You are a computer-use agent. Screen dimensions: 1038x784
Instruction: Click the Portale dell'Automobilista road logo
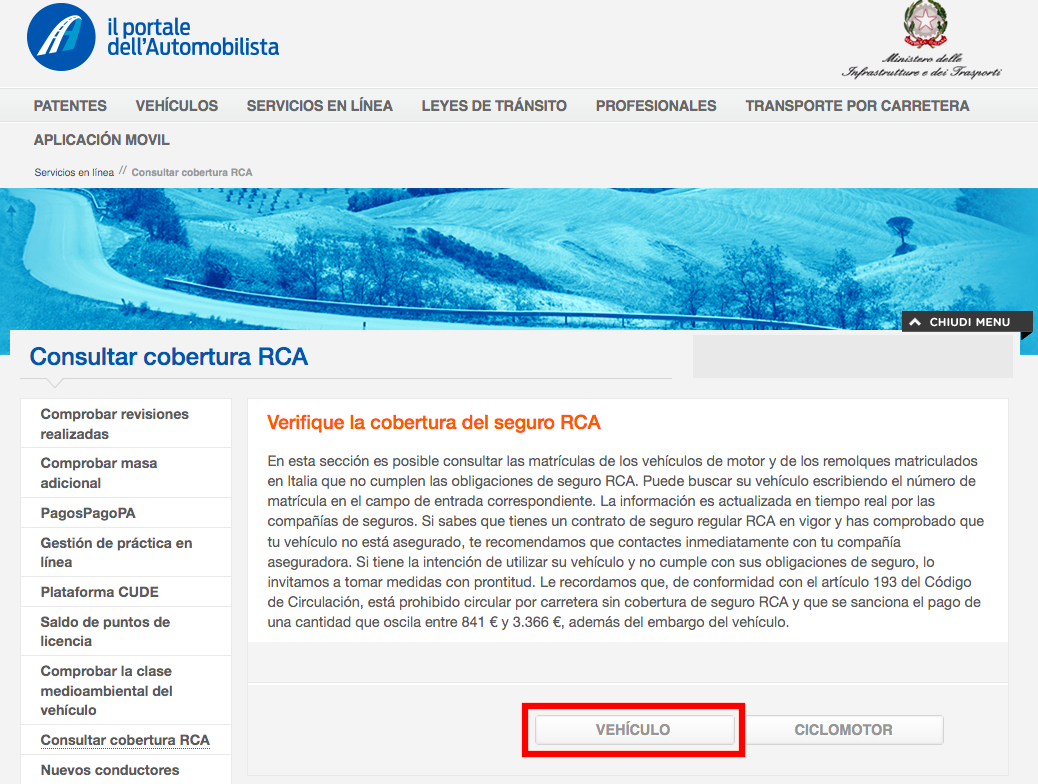(61, 37)
